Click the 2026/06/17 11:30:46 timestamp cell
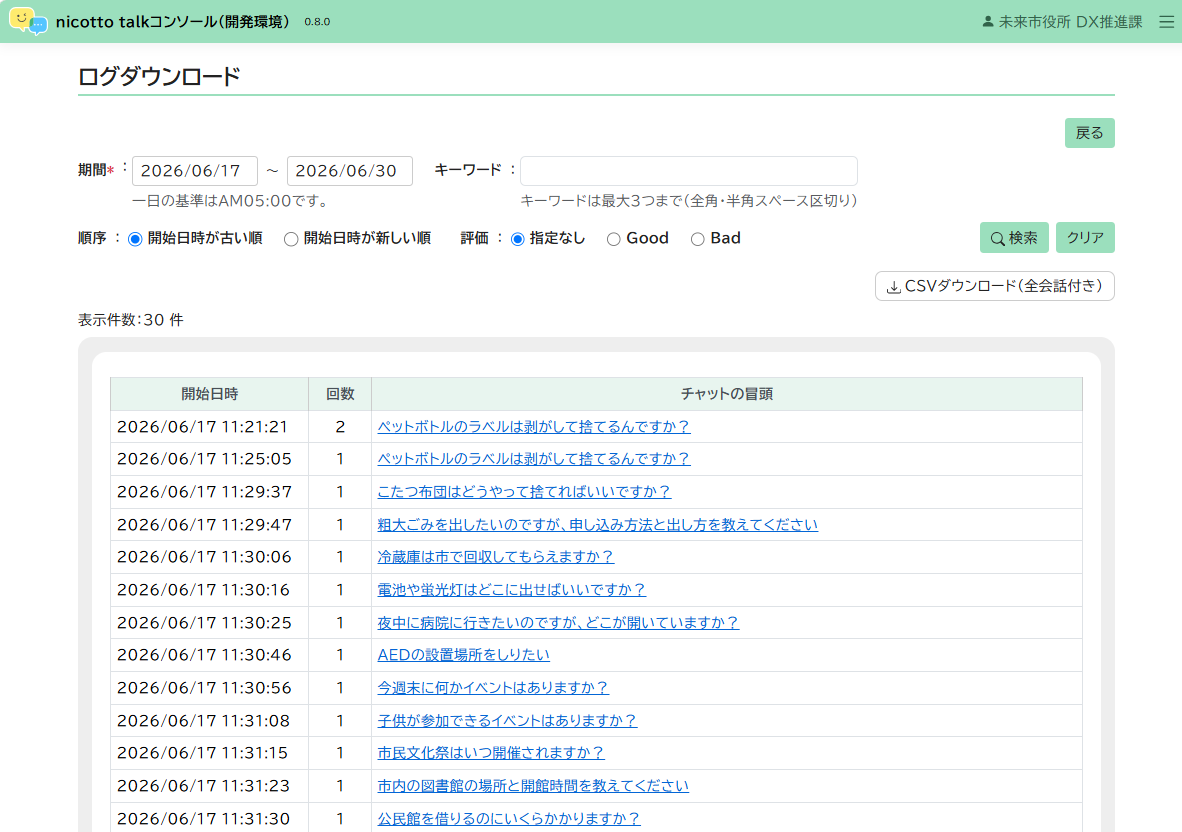The height and width of the screenshot is (832, 1182). [x=210, y=655]
